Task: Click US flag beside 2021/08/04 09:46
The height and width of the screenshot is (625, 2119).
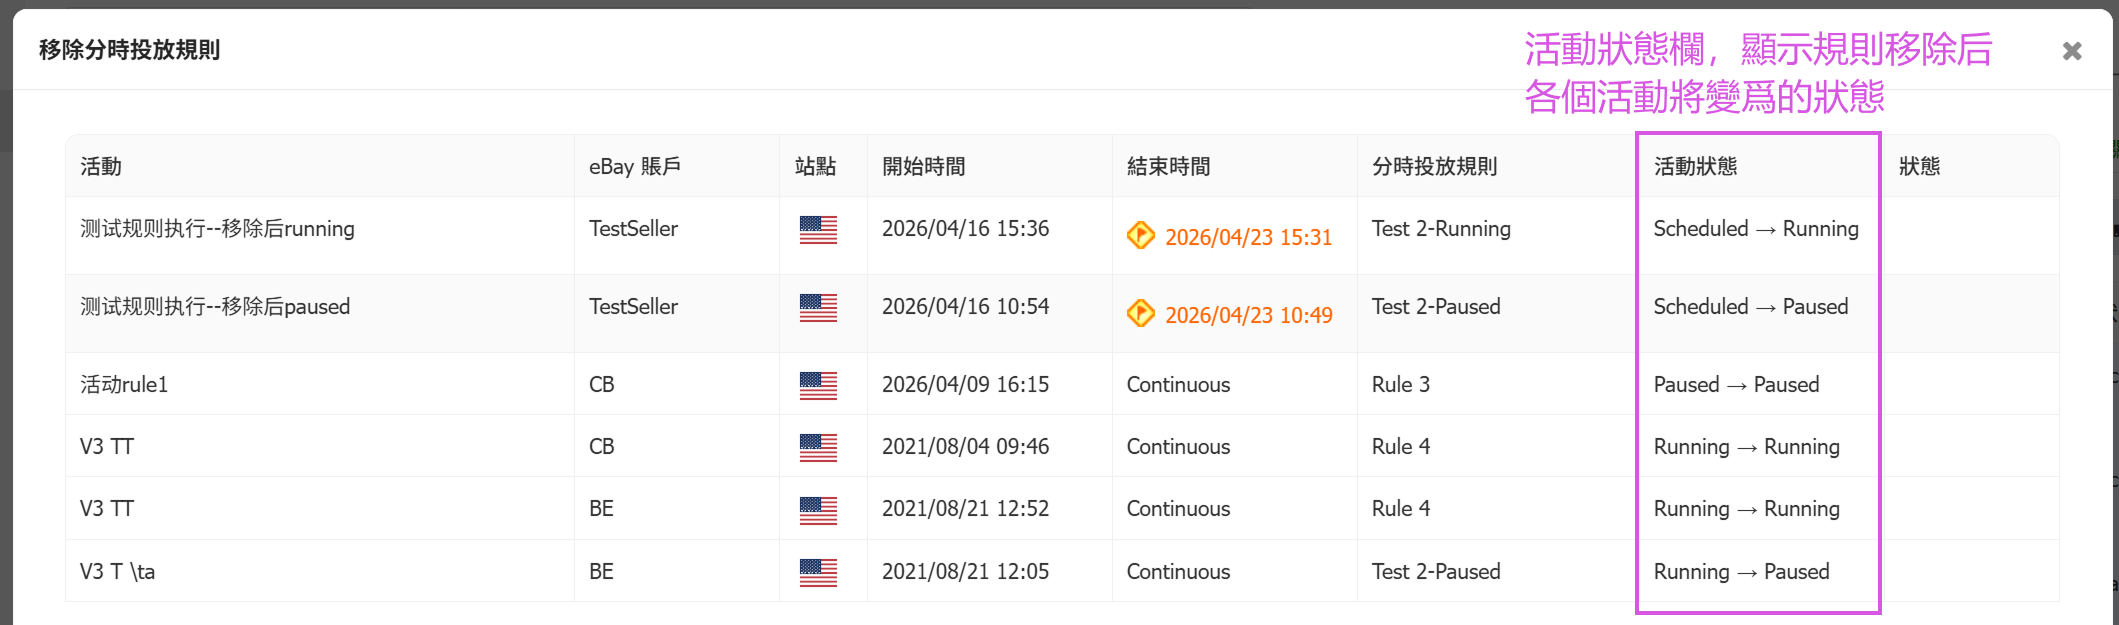Action: 818,448
